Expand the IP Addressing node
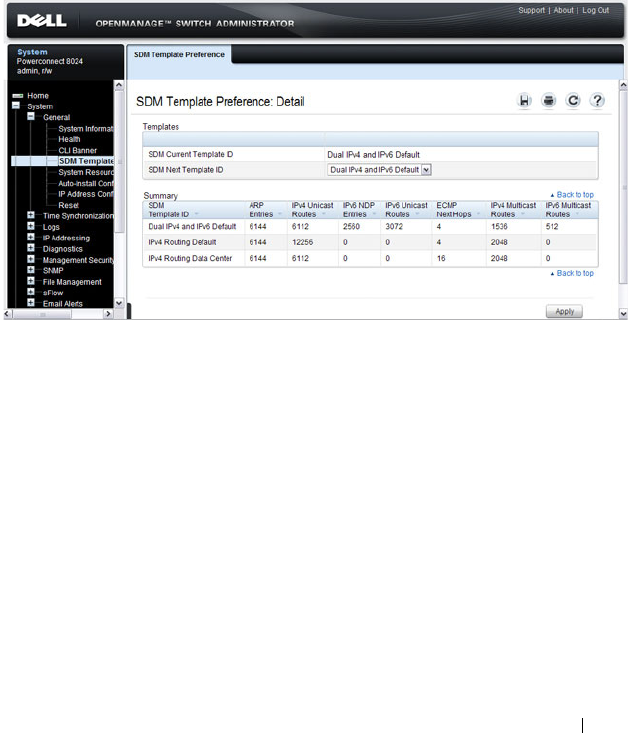Image resolution: width=641 pixels, height=733 pixels. tap(31, 237)
